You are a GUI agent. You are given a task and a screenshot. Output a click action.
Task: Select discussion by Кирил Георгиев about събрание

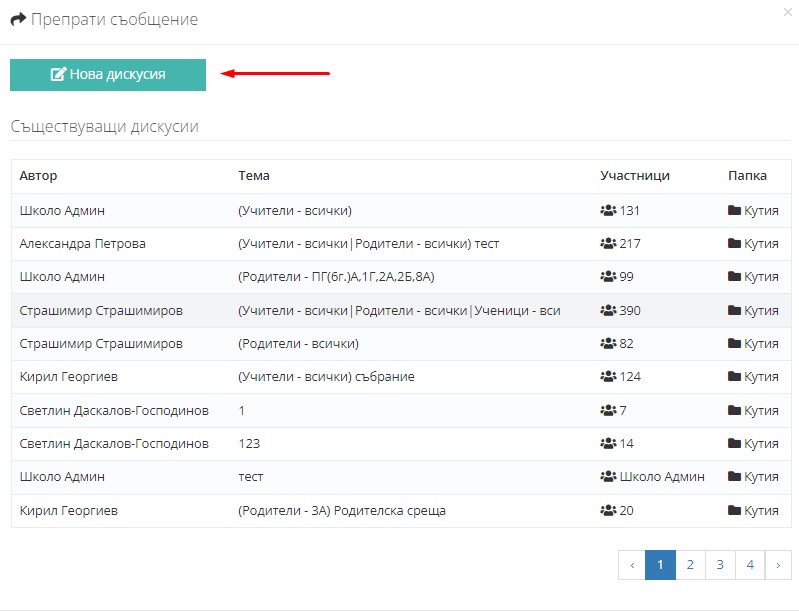click(401, 377)
